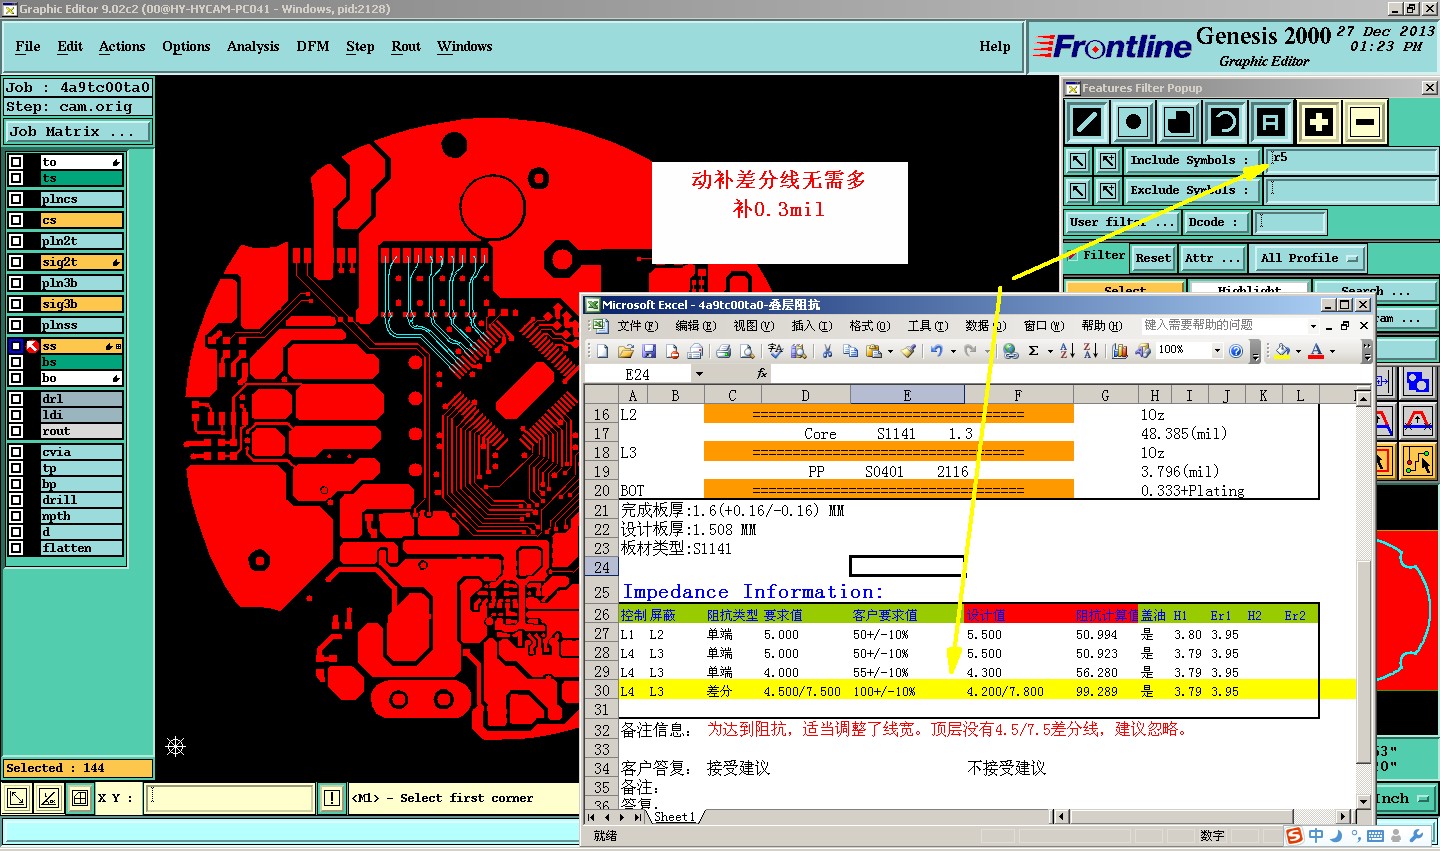The height and width of the screenshot is (851, 1440).
Task: Toggle the Arc feature filter icon
Action: point(1225,123)
